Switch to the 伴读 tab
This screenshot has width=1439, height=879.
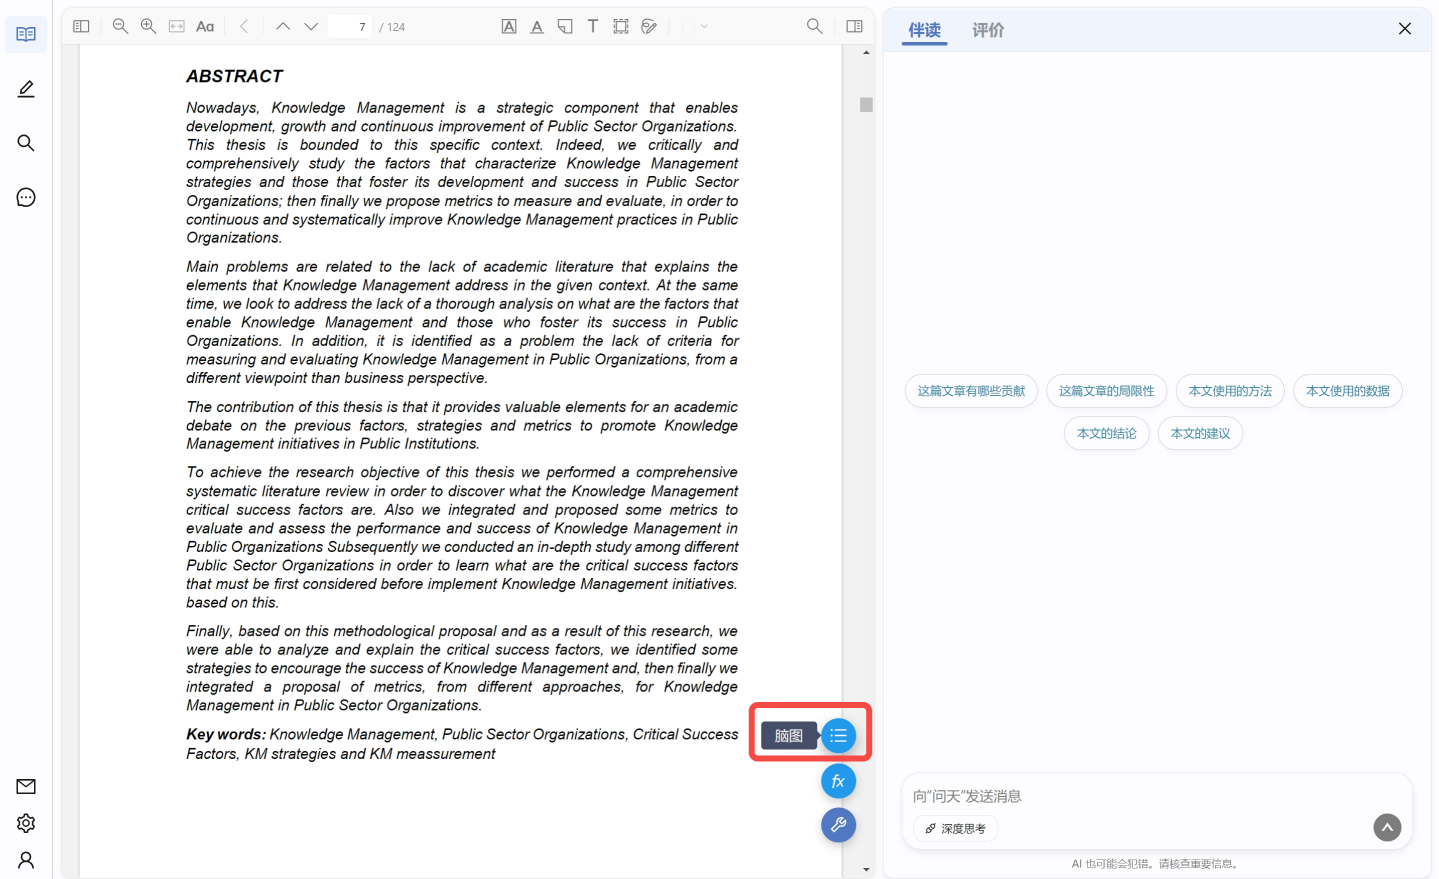coord(925,30)
